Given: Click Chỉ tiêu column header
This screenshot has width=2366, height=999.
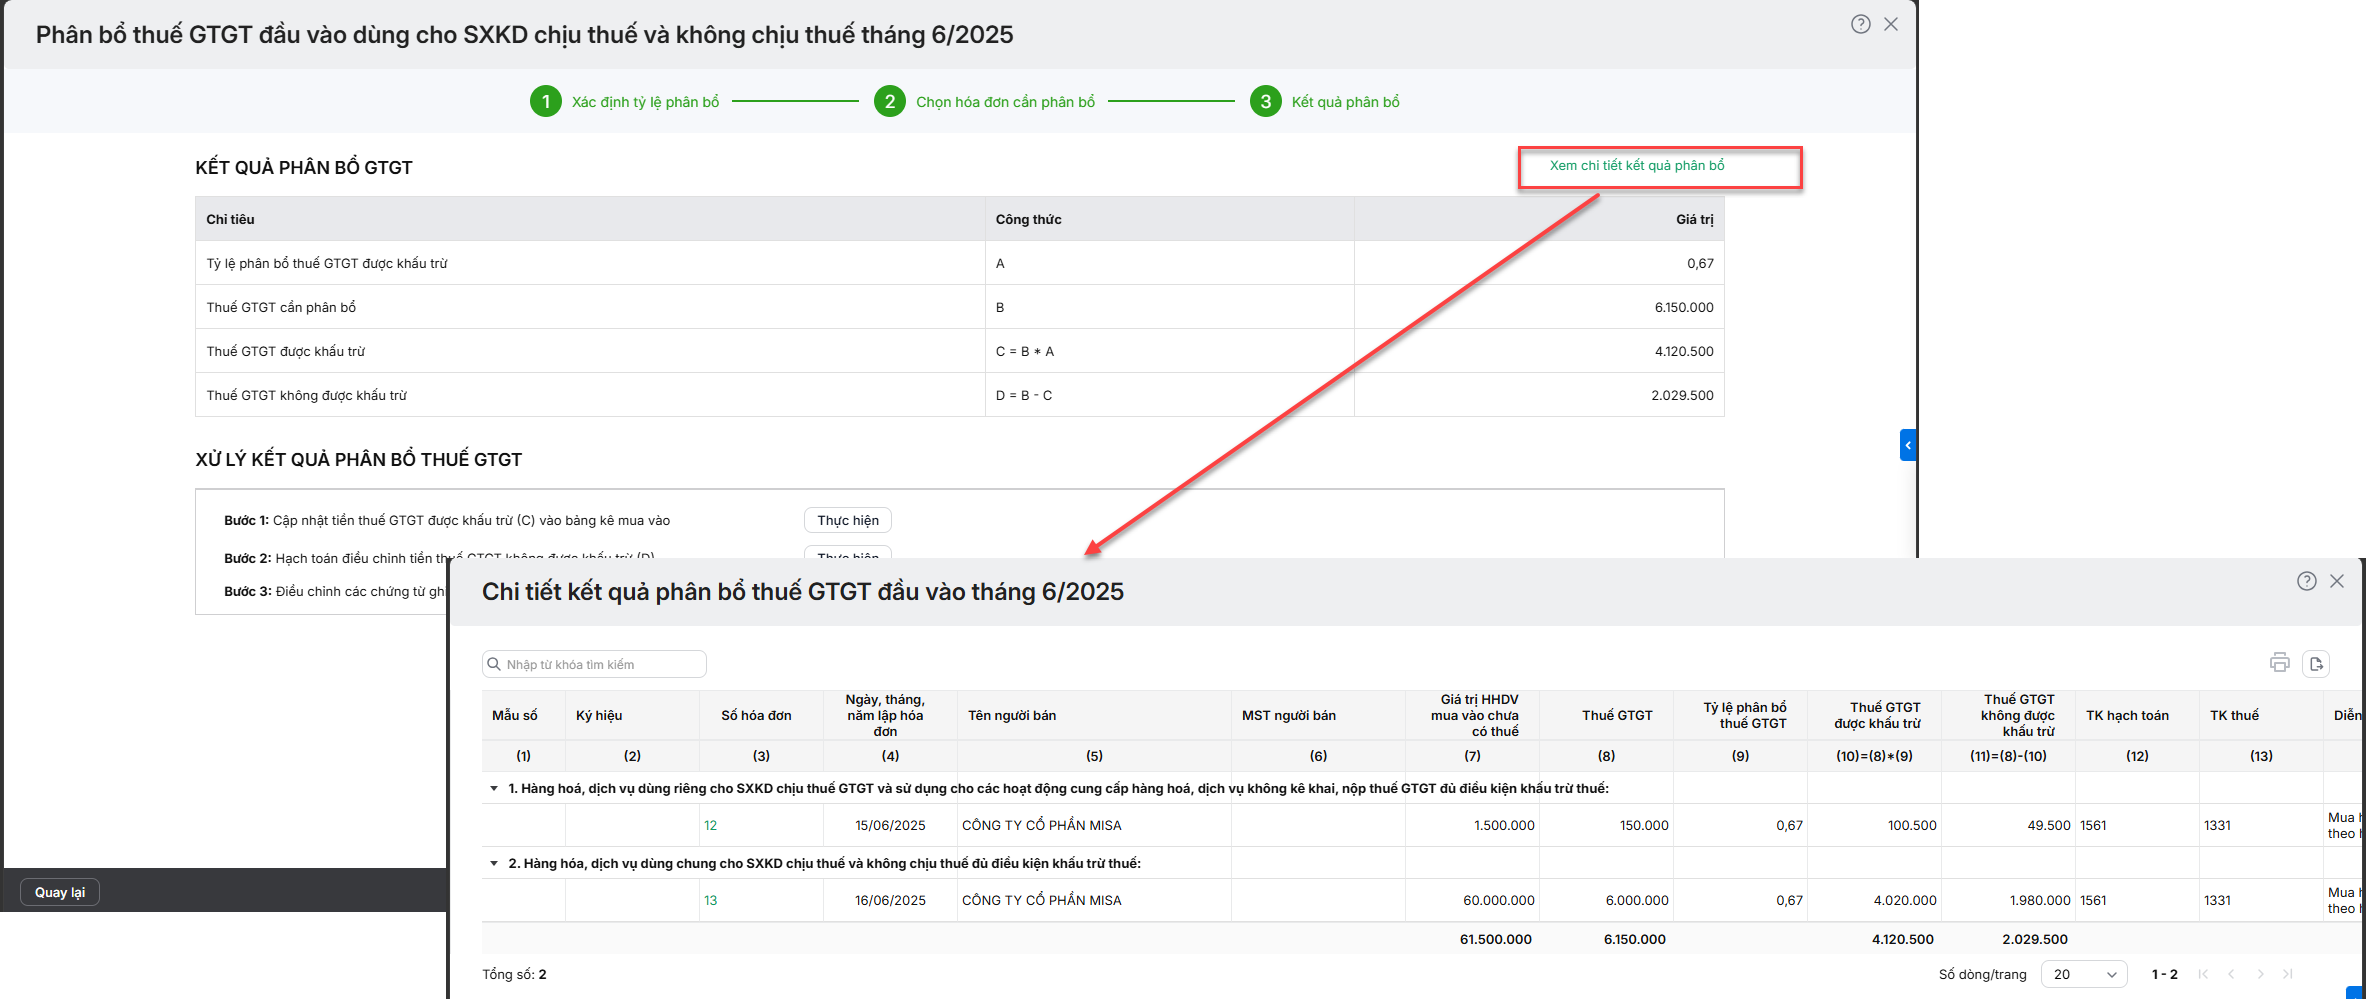Looking at the screenshot, I should click(x=591, y=219).
